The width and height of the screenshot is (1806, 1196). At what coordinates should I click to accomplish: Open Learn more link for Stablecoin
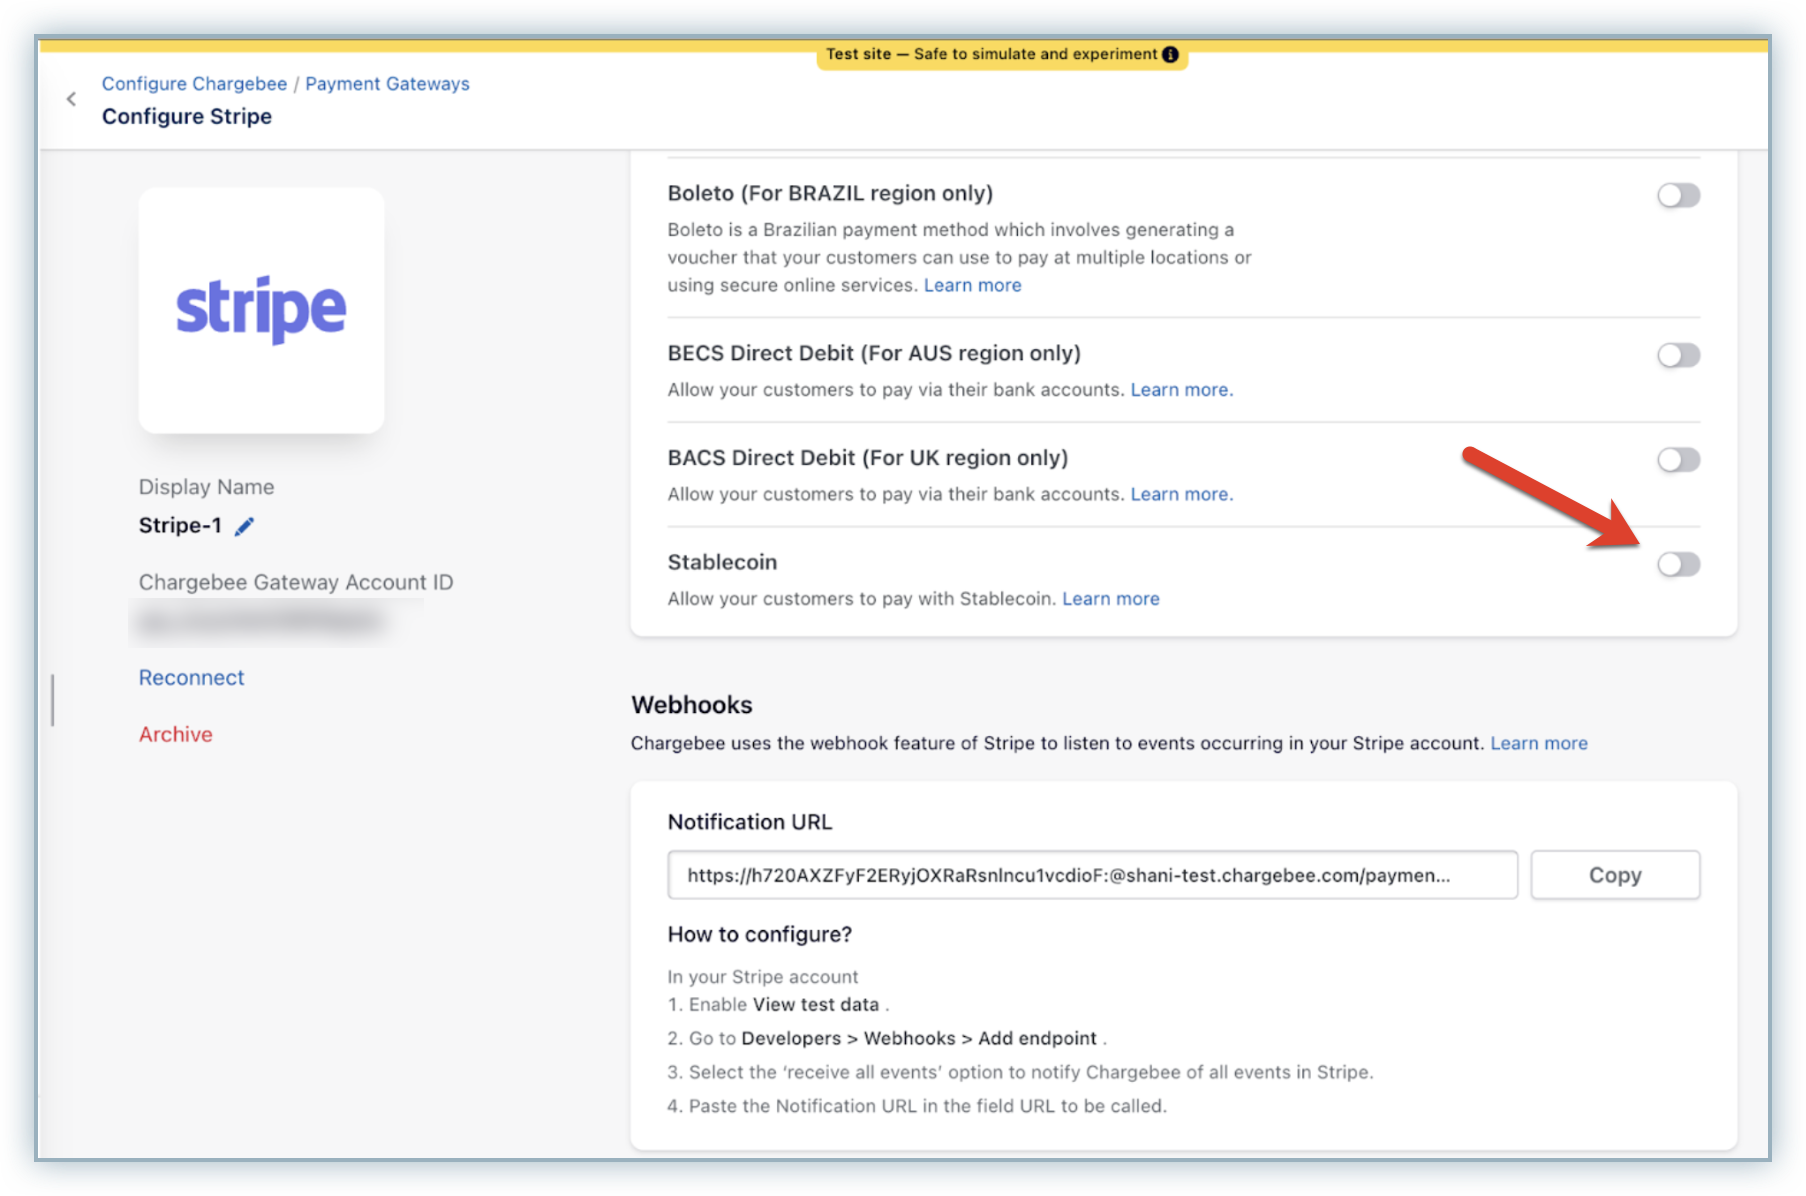(x=1110, y=599)
